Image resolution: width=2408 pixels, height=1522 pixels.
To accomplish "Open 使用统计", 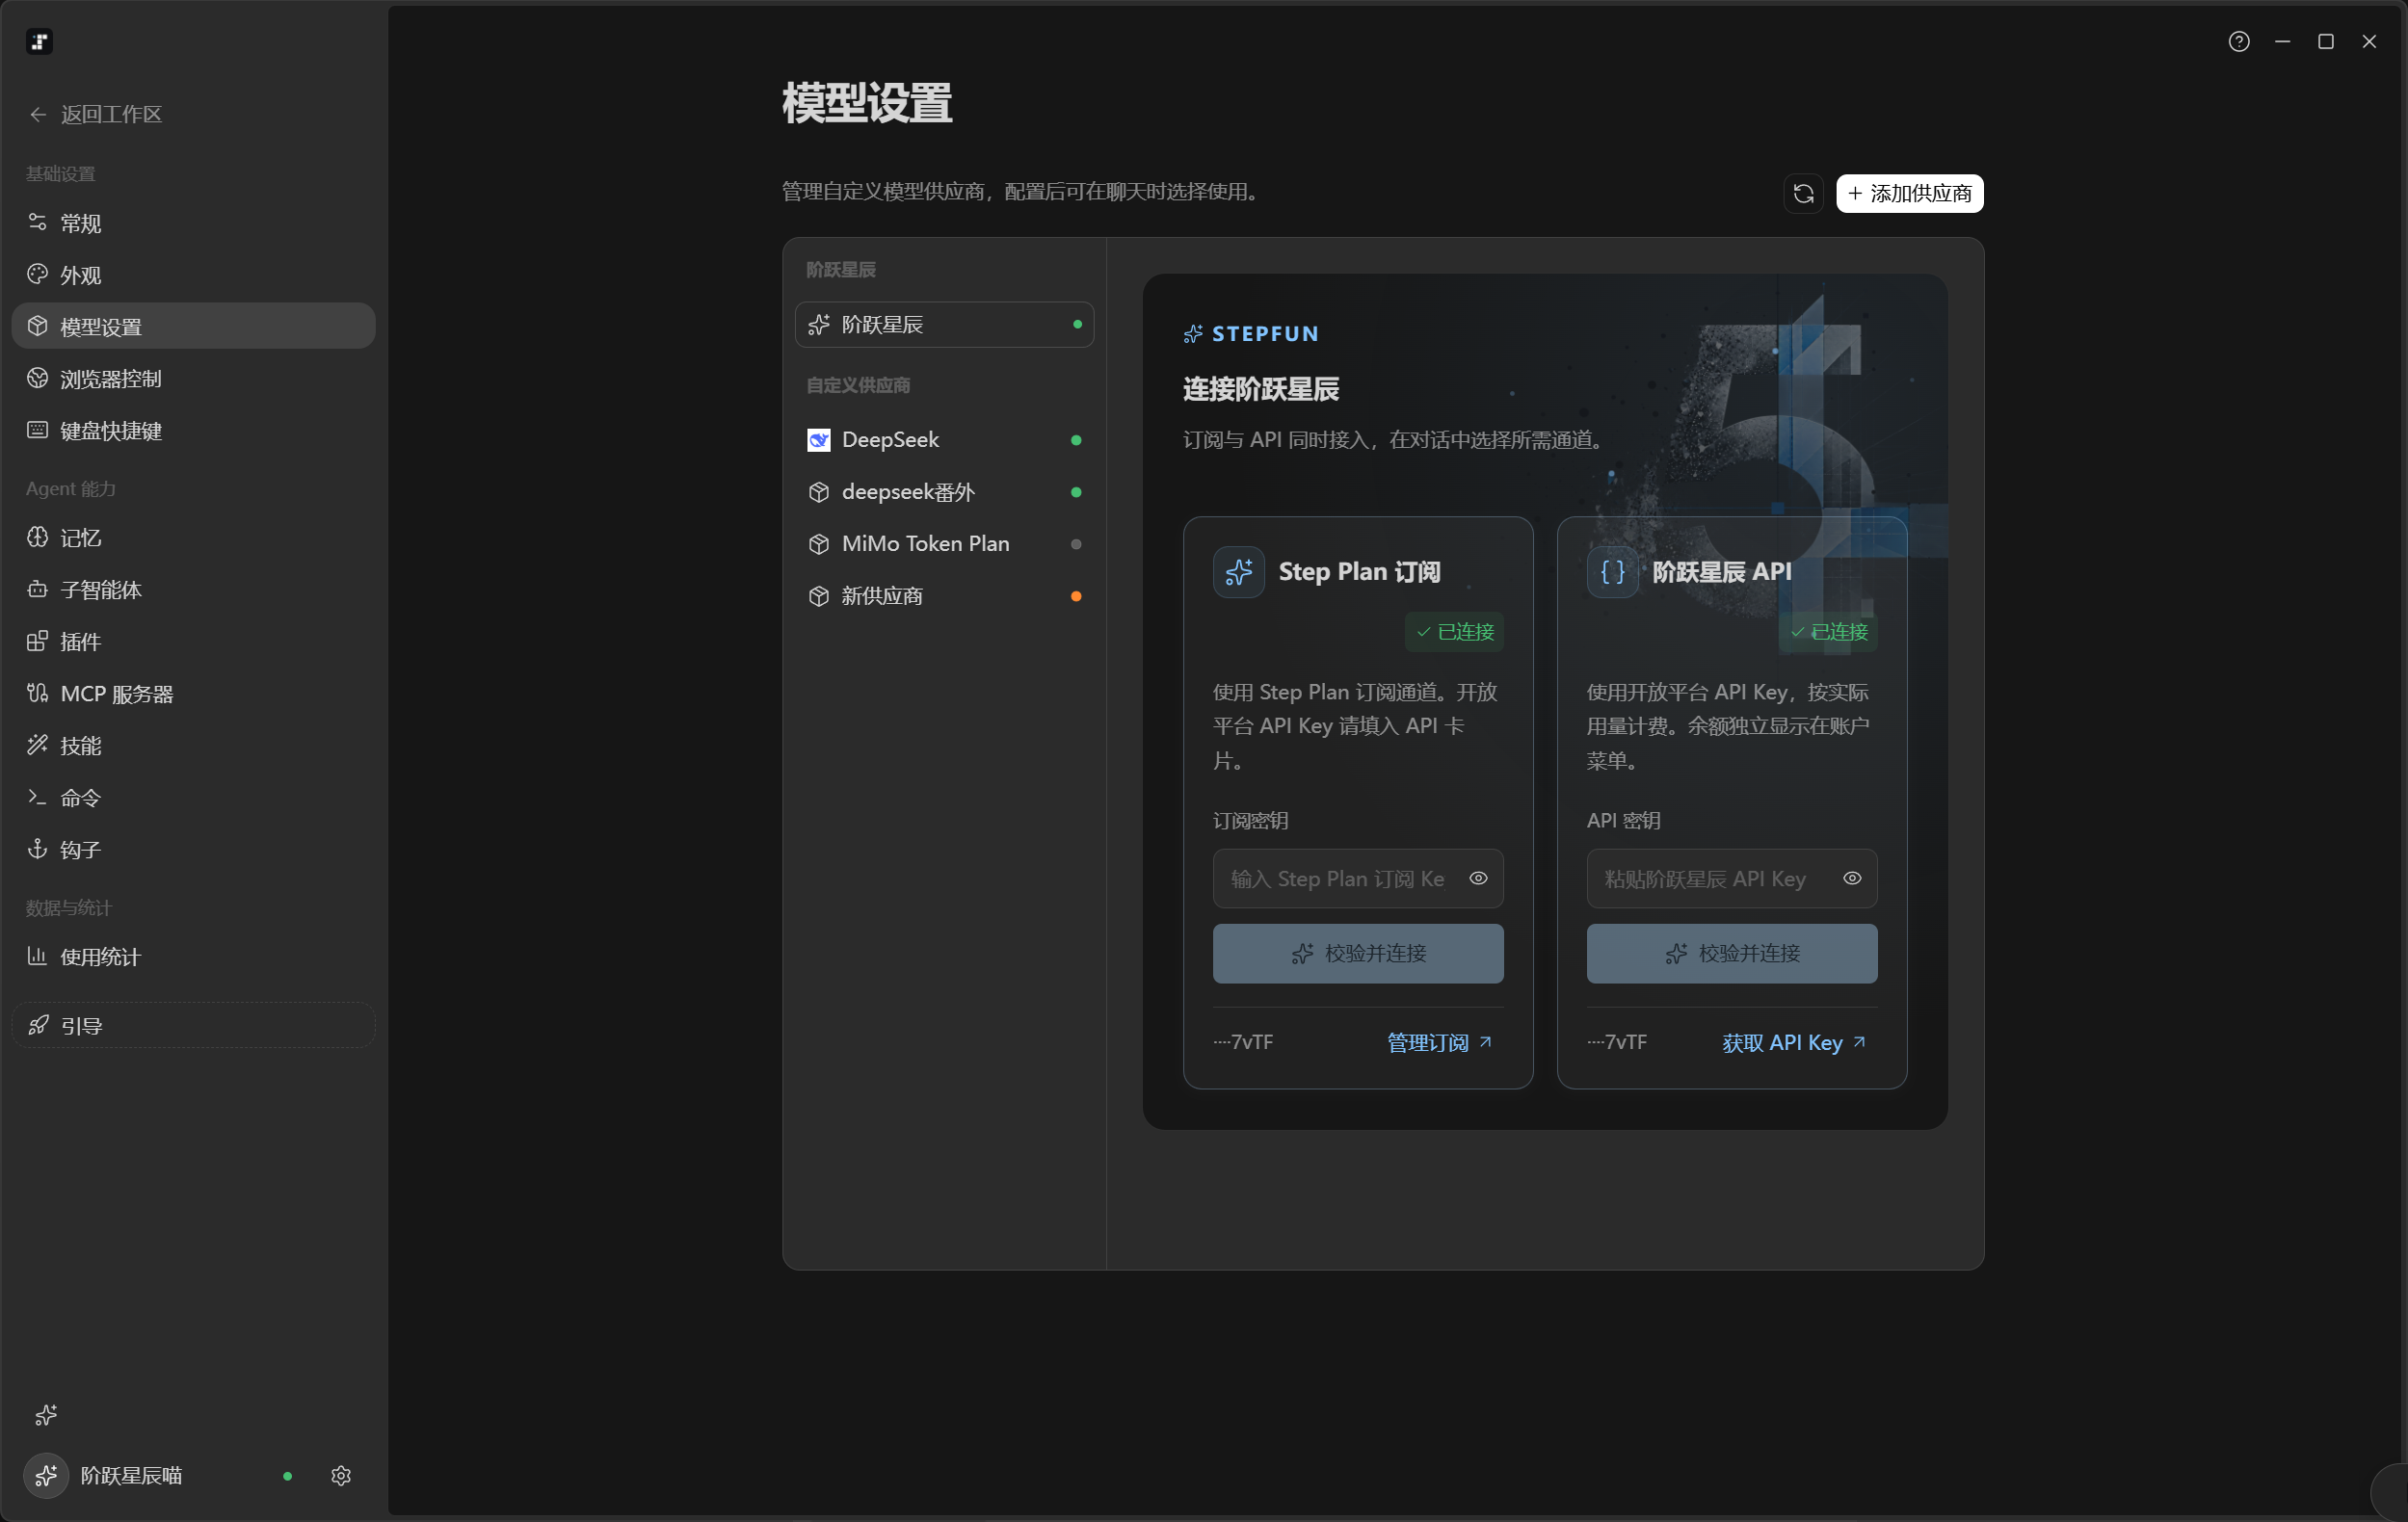I will click(x=193, y=956).
